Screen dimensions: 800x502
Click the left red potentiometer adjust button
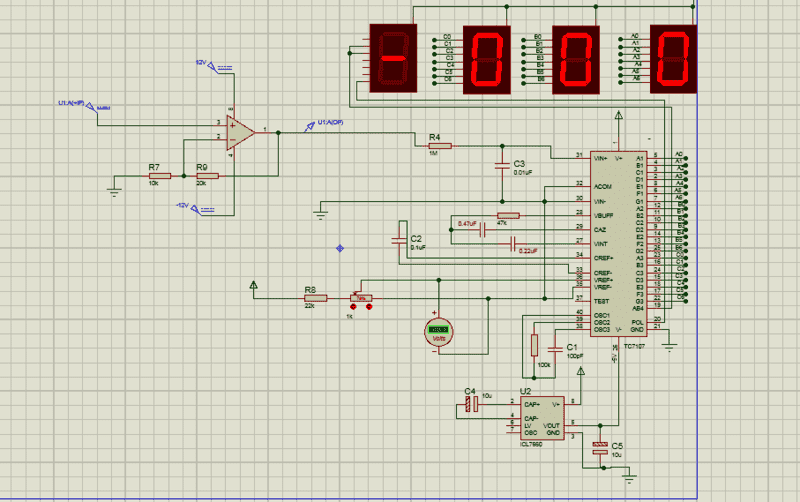click(353, 307)
